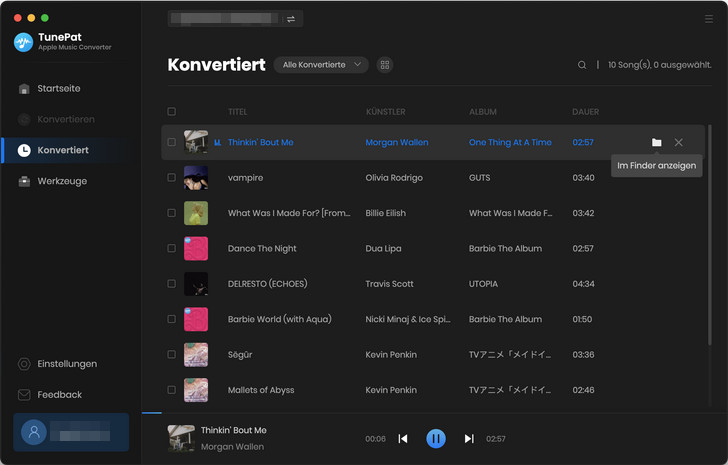Click the Werkzeuge toolbox icon

(x=24, y=181)
